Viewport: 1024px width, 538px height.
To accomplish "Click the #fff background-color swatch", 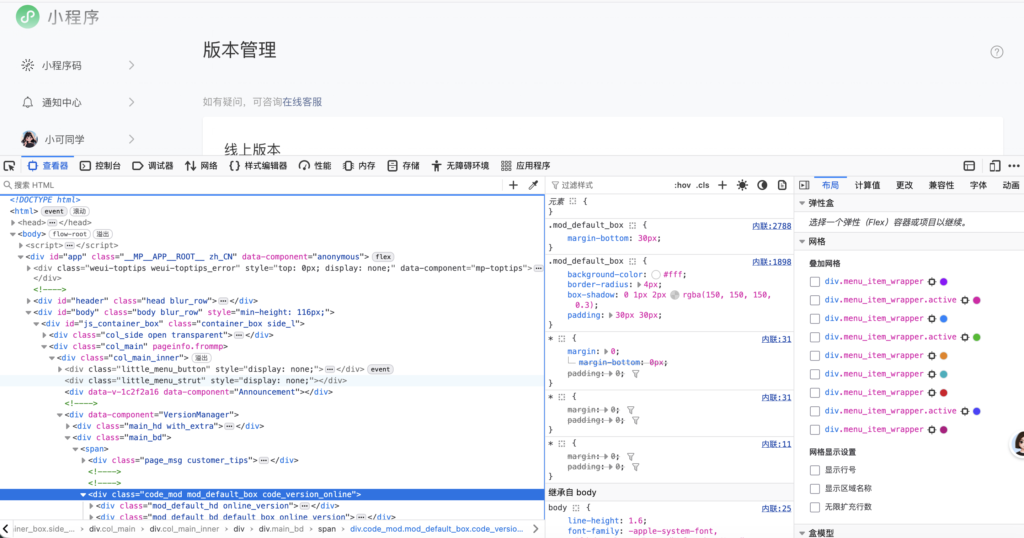I will click(655, 274).
